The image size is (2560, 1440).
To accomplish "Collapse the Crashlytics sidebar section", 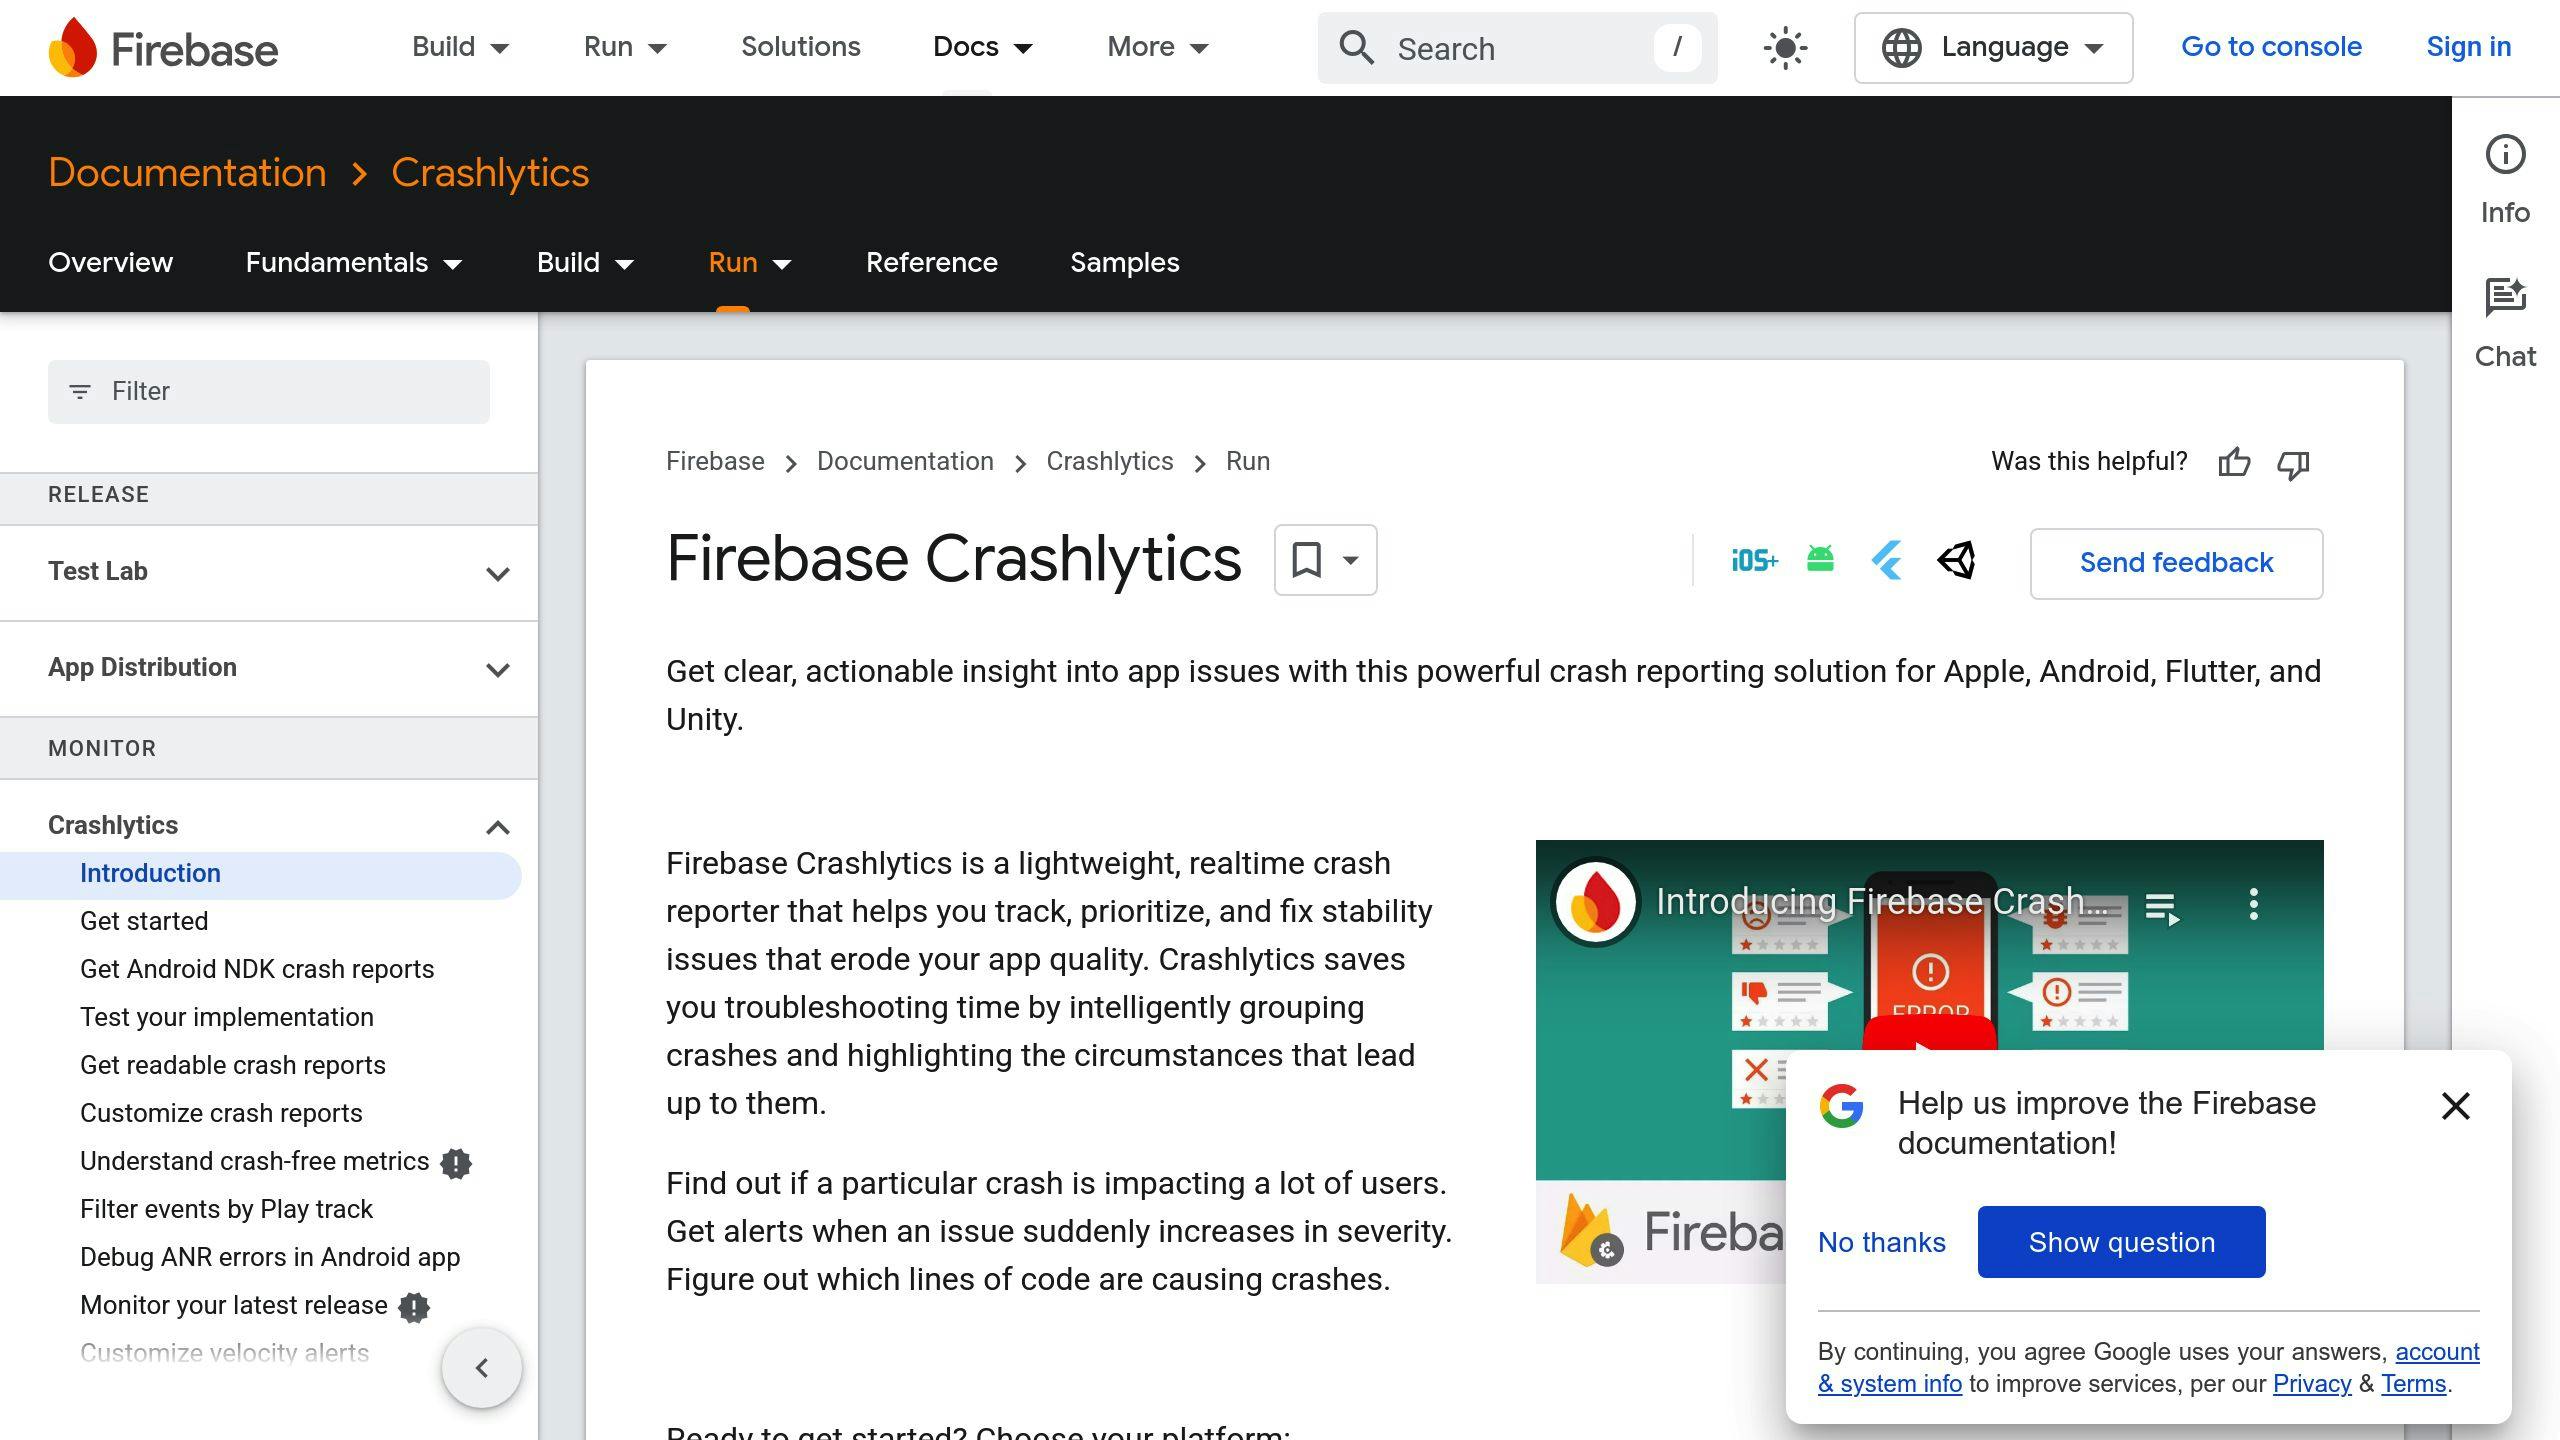I will pos(497,827).
